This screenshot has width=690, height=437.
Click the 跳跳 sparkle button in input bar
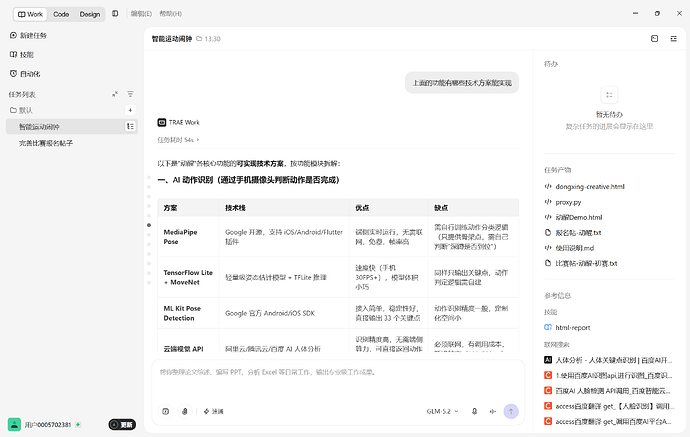pyautogui.click(x=213, y=411)
